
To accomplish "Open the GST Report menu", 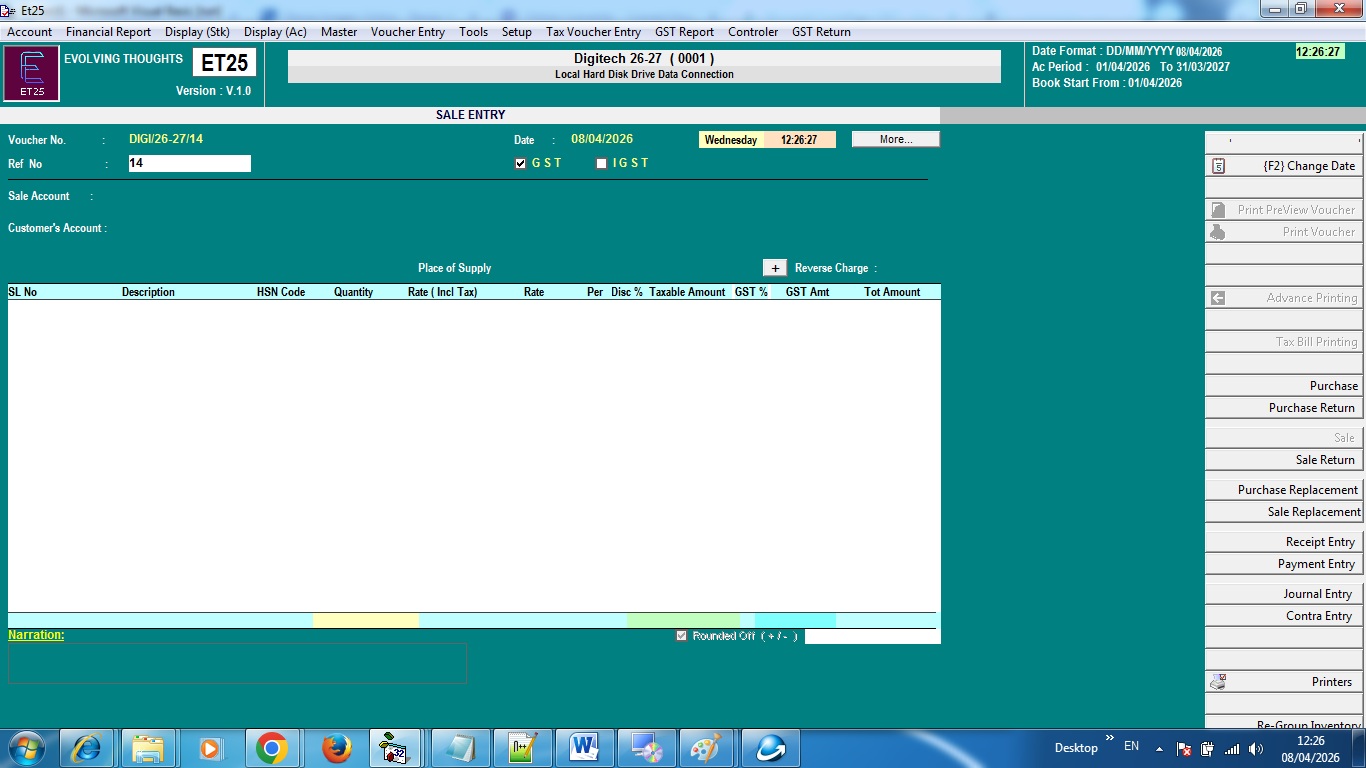I will click(x=684, y=32).
